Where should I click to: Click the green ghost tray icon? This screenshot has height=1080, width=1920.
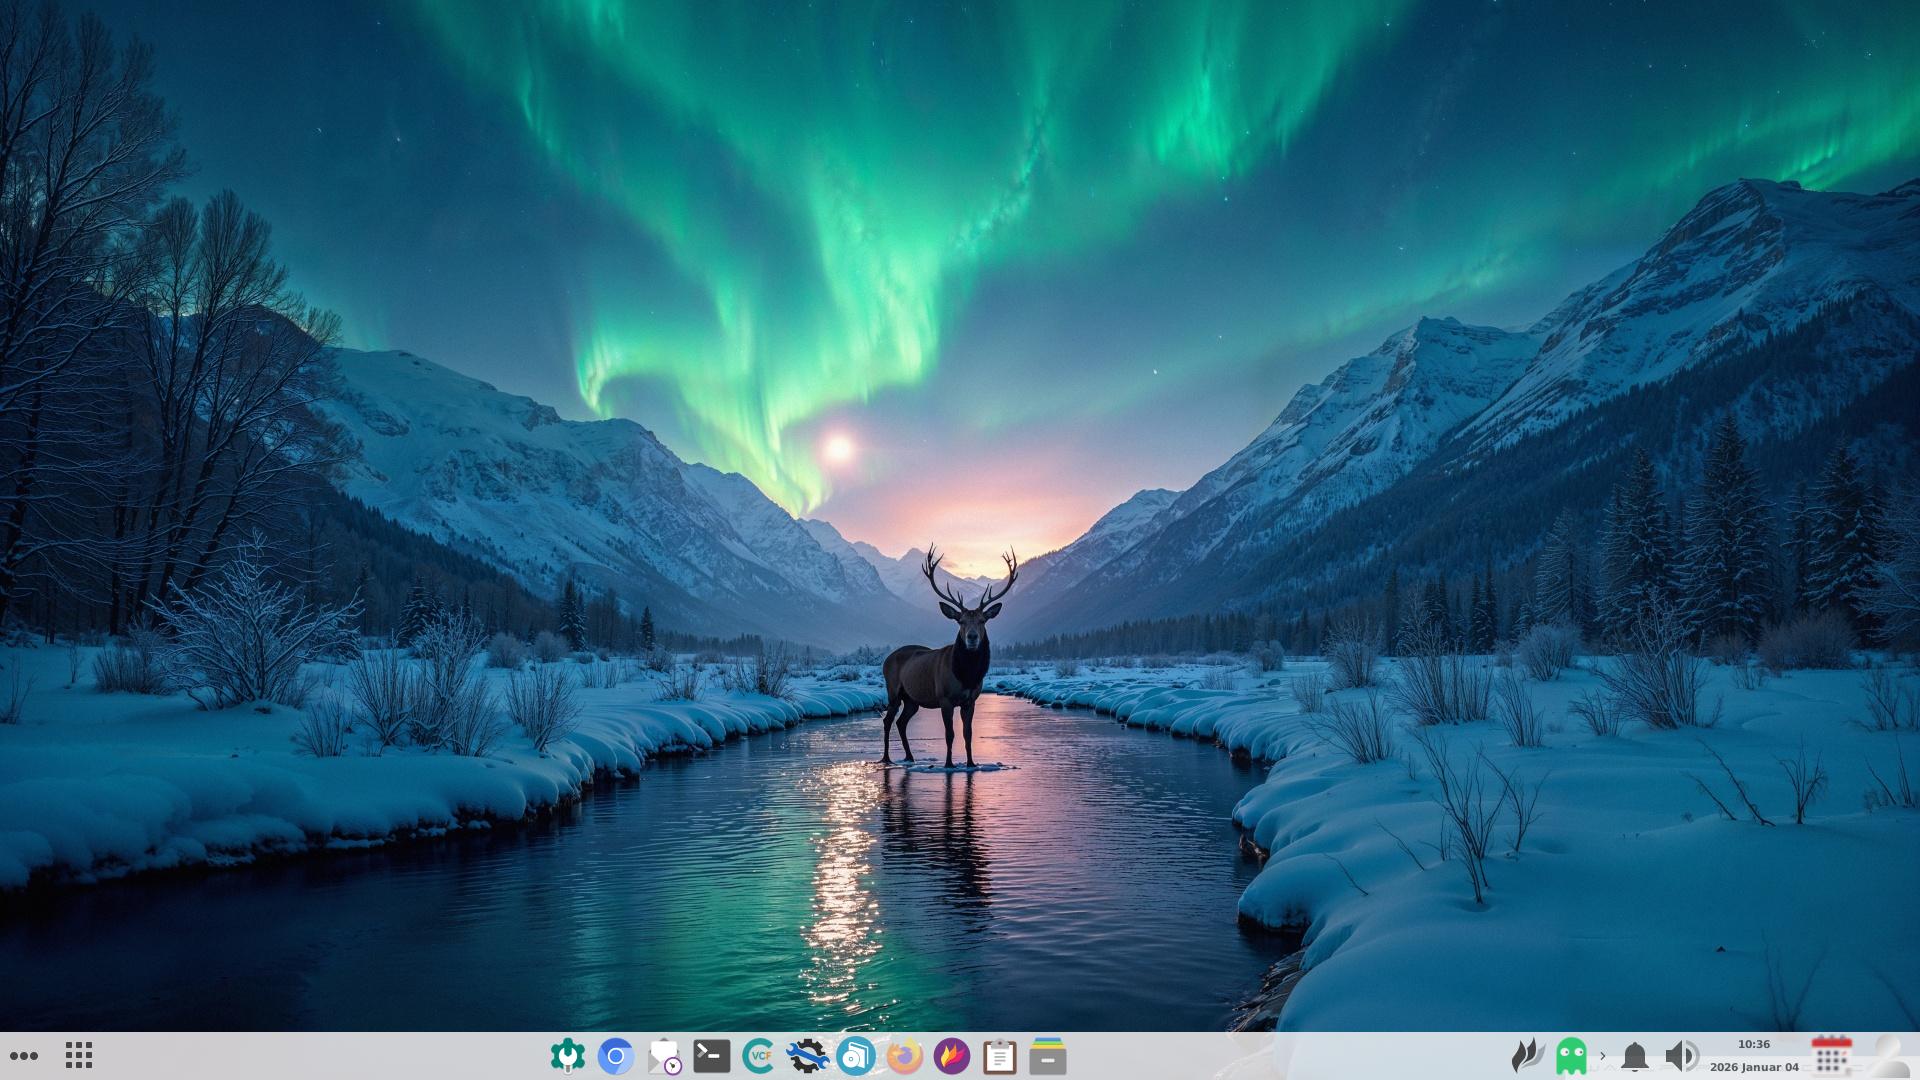point(1571,1056)
